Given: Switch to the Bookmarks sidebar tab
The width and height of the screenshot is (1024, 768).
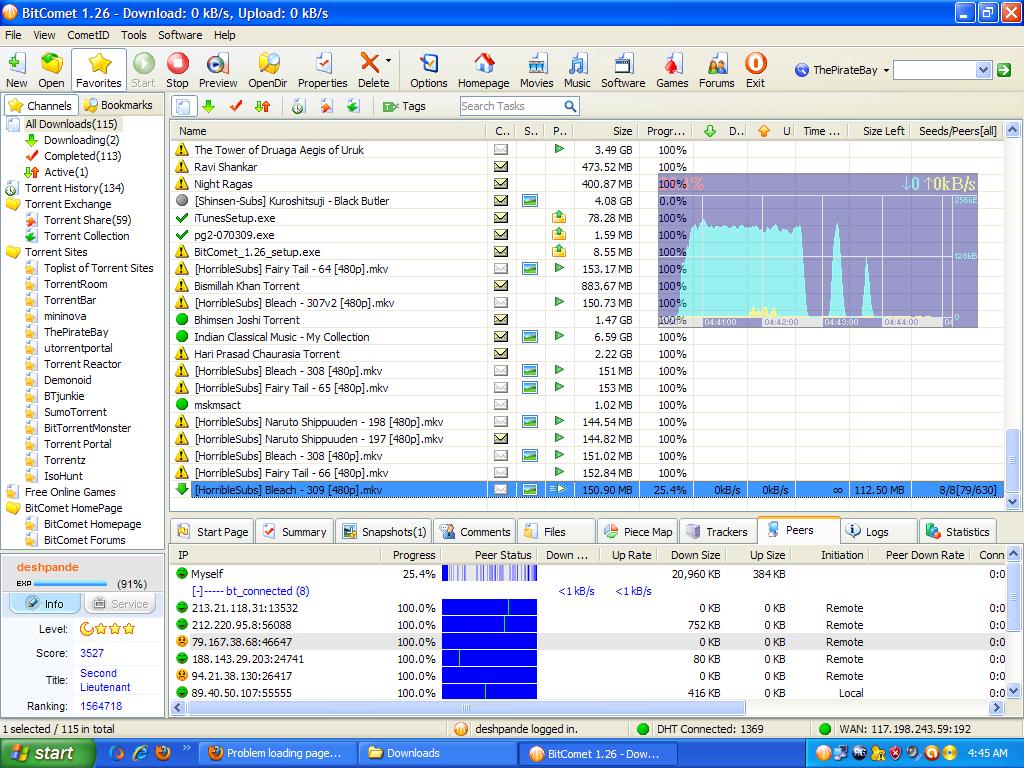Looking at the screenshot, I should [x=119, y=105].
